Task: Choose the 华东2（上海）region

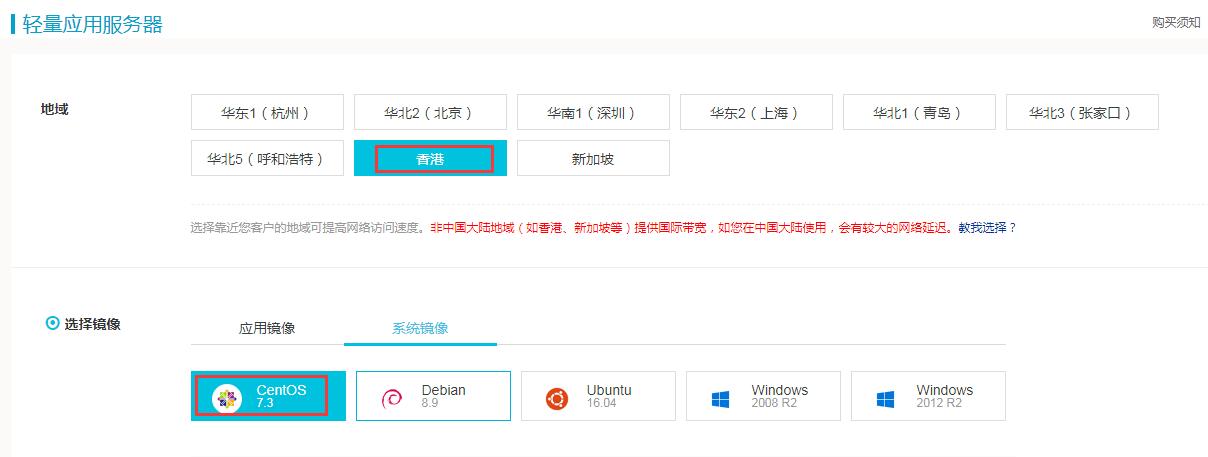Action: click(756, 113)
